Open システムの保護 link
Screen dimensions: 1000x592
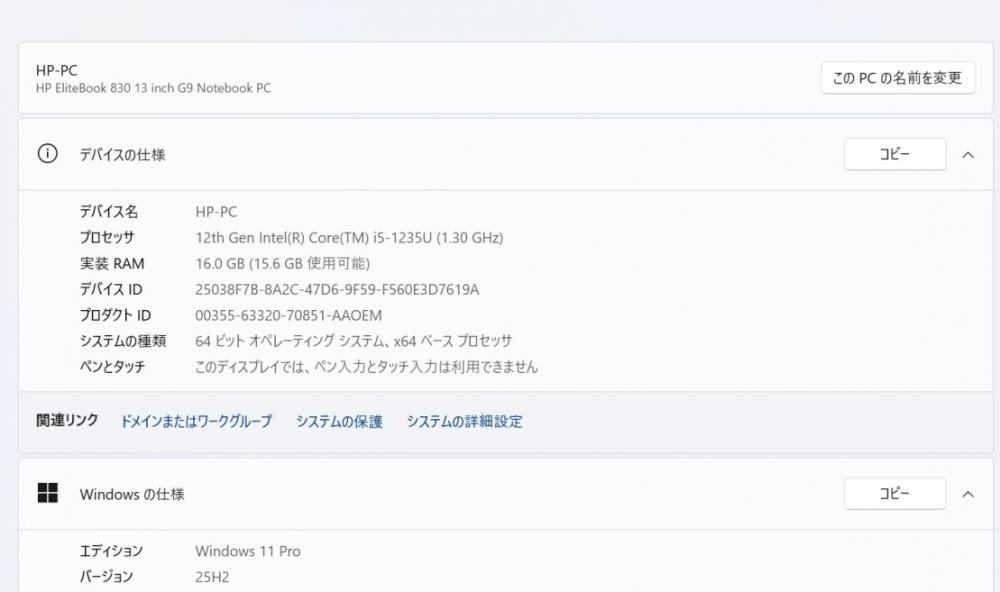point(339,421)
